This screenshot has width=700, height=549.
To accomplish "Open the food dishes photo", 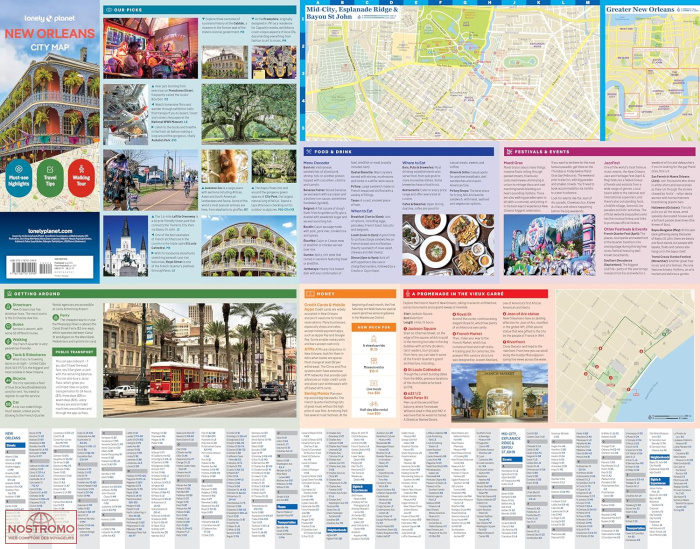I will coord(448,245).
